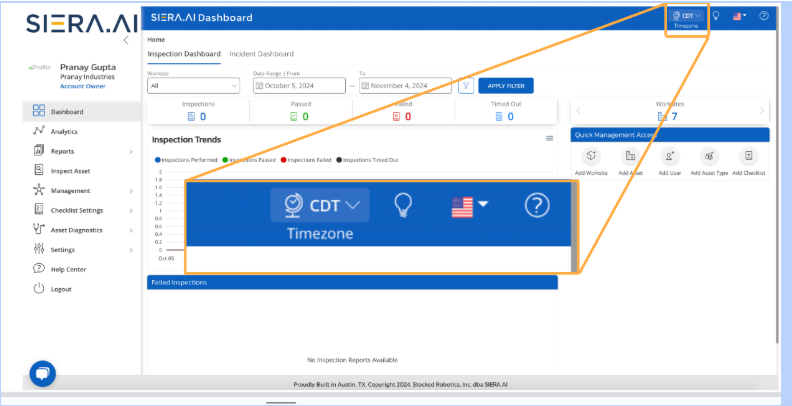Viewport: 792px width, 406px height.
Task: Open the question mark help icon
Action: click(764, 16)
